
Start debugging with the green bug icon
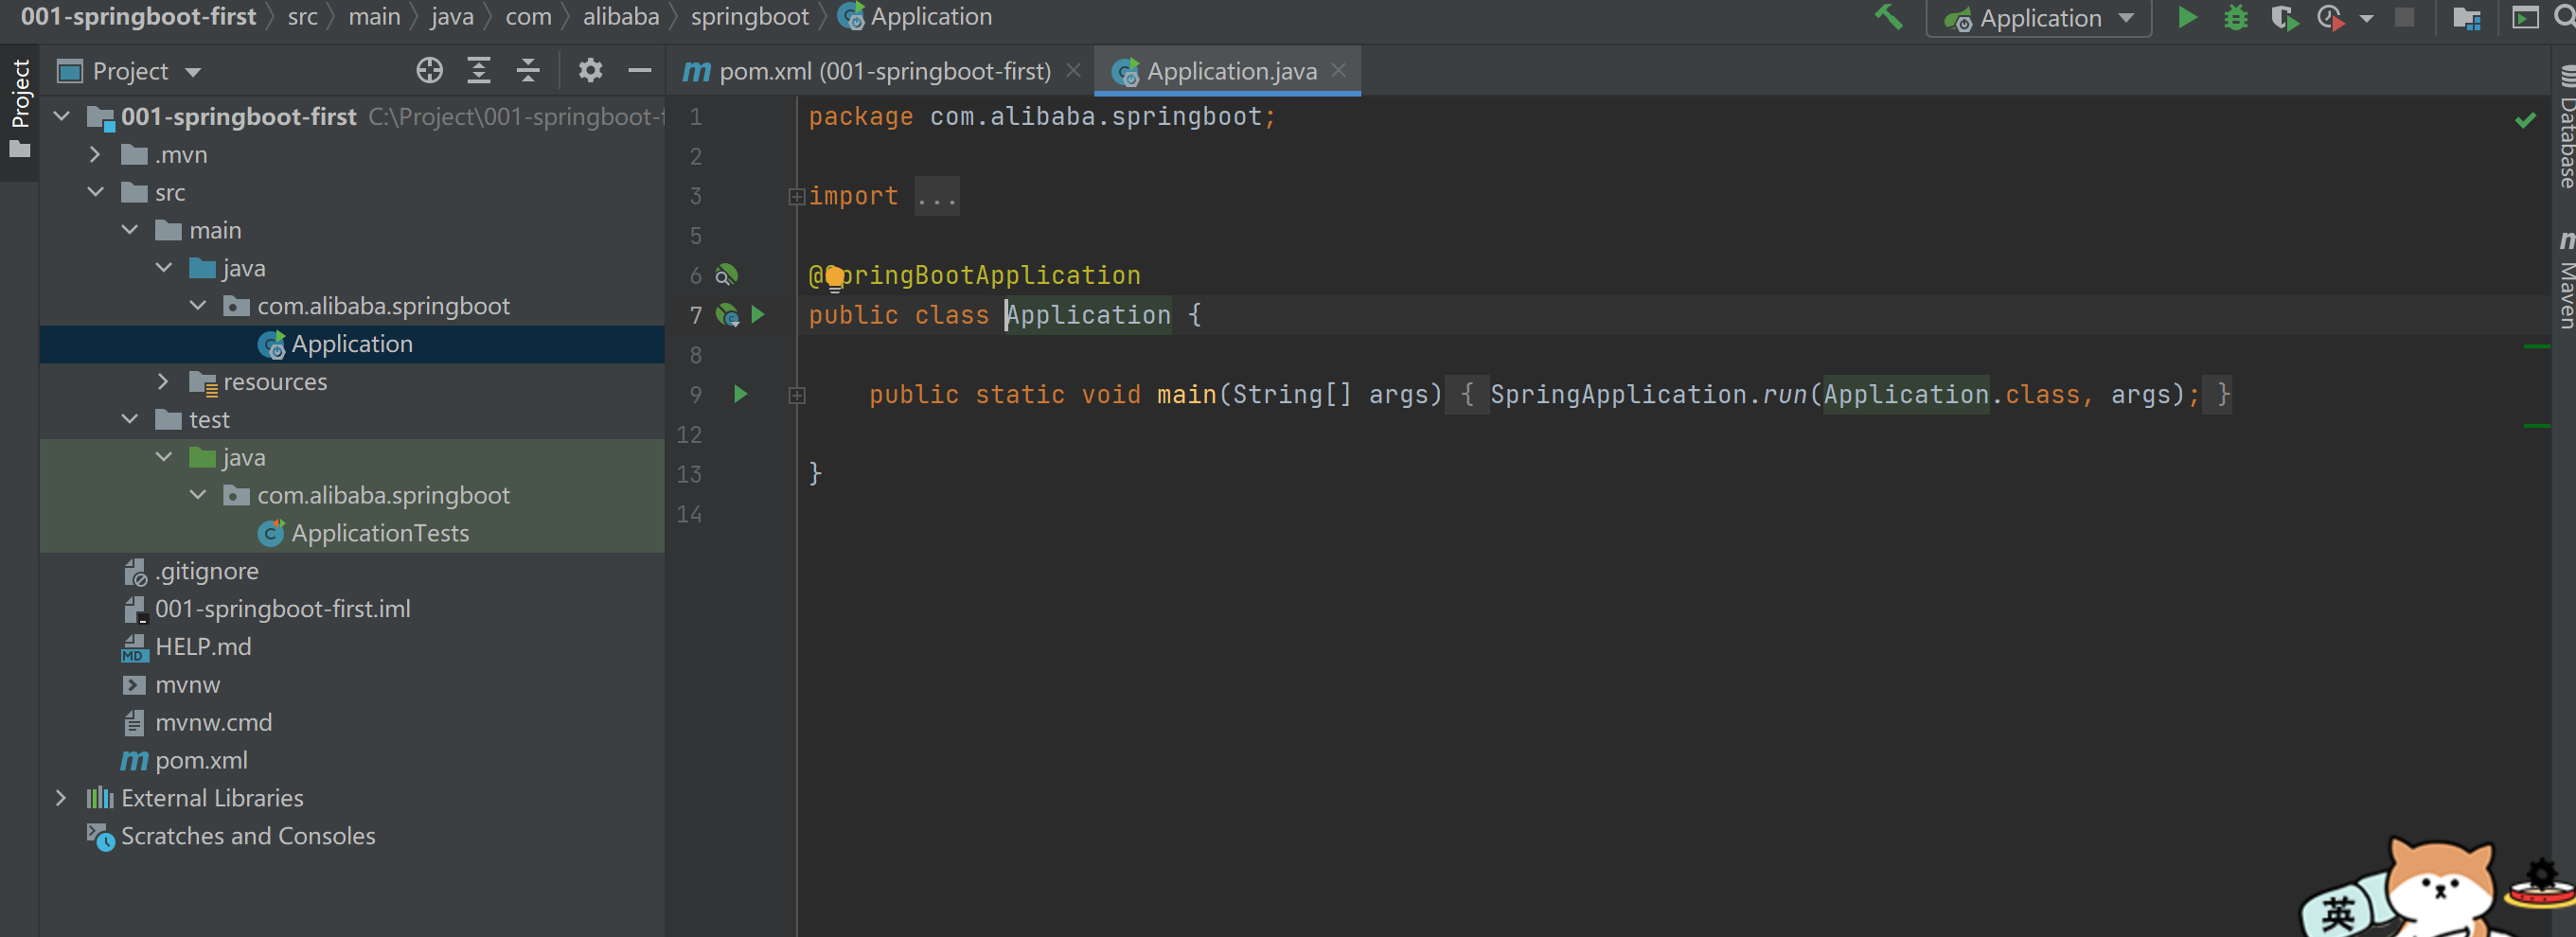(x=2236, y=18)
